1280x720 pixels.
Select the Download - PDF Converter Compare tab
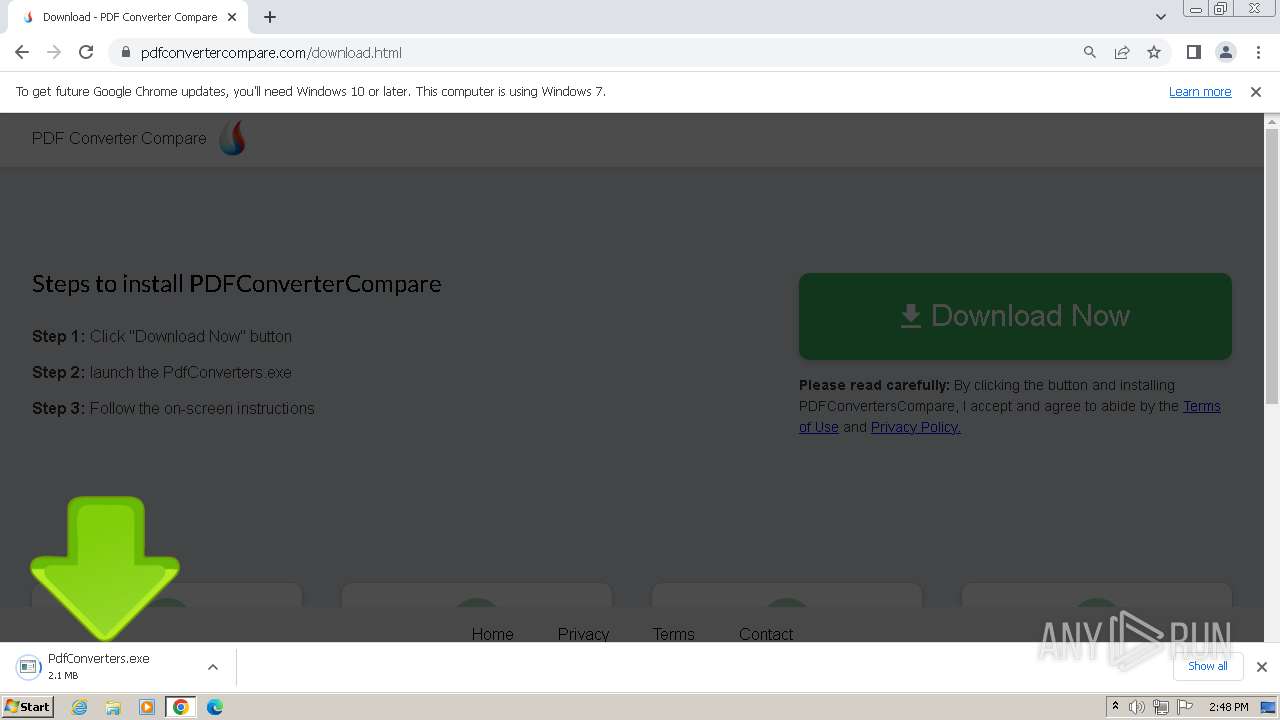click(x=129, y=17)
